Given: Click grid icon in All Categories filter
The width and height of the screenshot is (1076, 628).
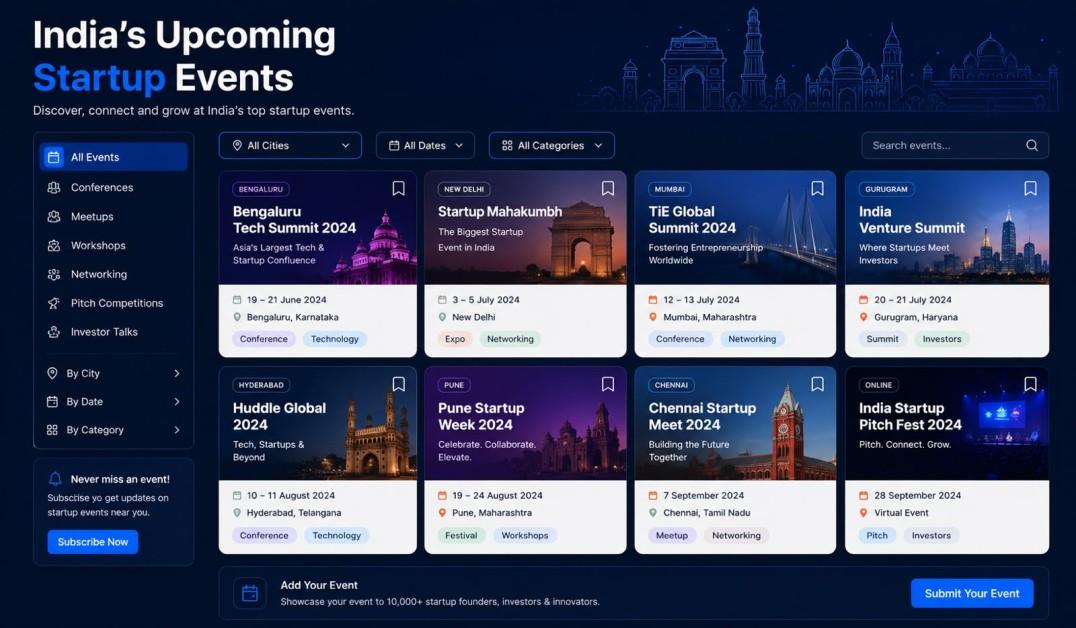Looking at the screenshot, I should pos(507,146).
